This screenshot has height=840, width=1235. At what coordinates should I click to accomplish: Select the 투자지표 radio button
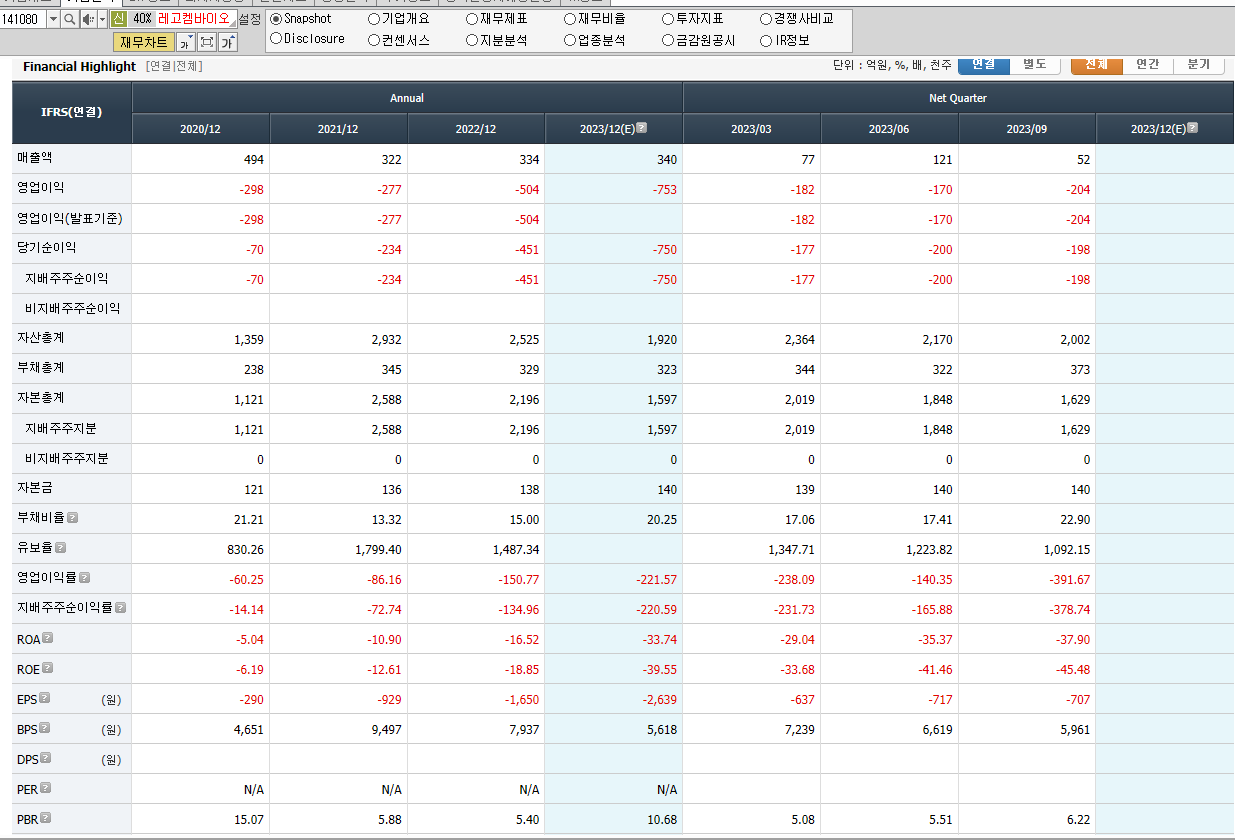(668, 19)
